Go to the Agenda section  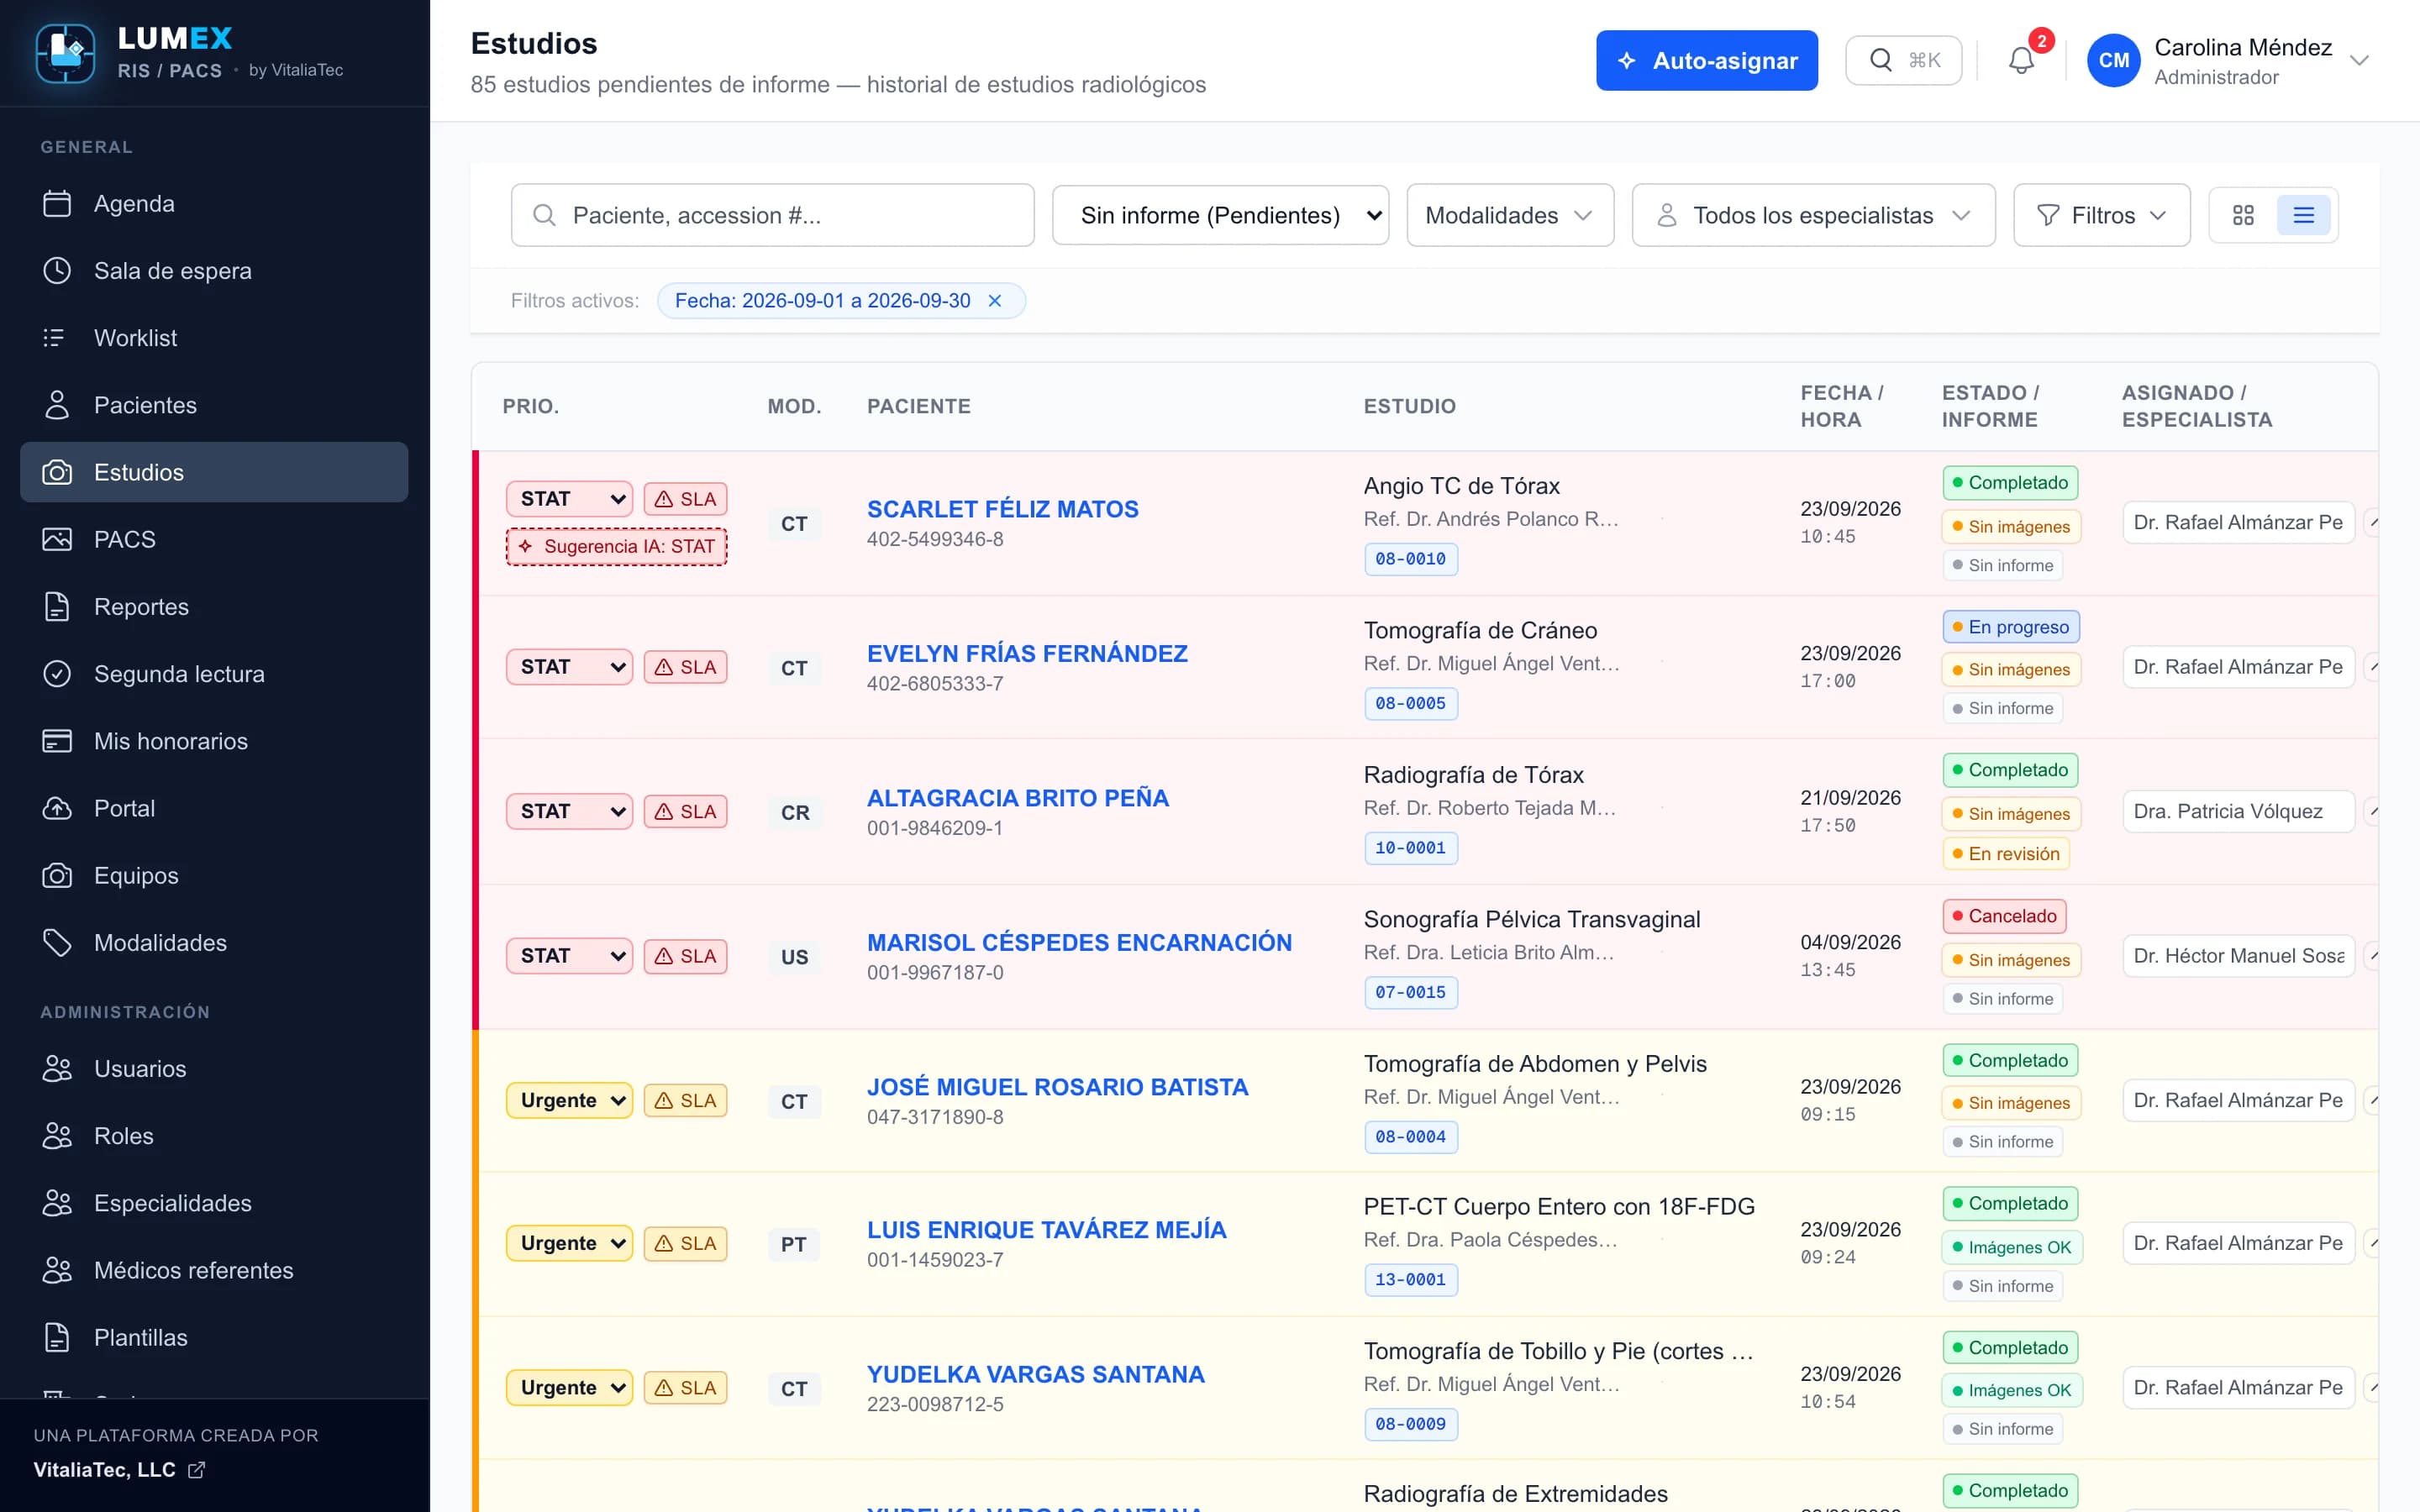(x=214, y=204)
